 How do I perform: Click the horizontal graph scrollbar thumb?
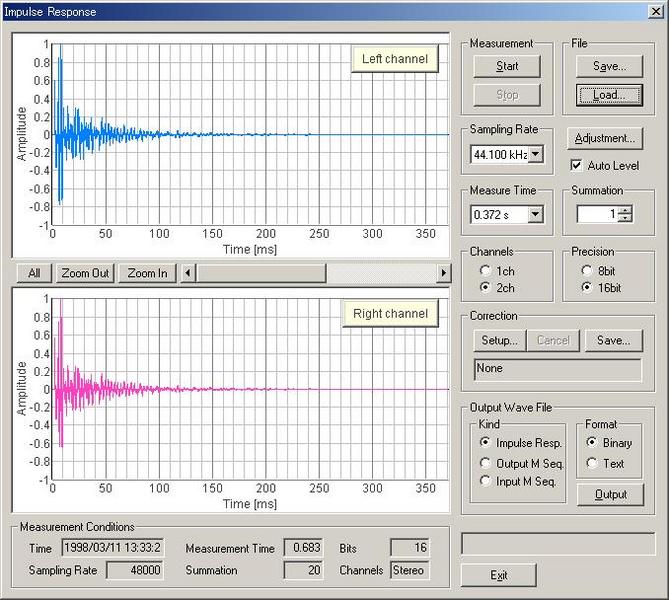(261, 273)
